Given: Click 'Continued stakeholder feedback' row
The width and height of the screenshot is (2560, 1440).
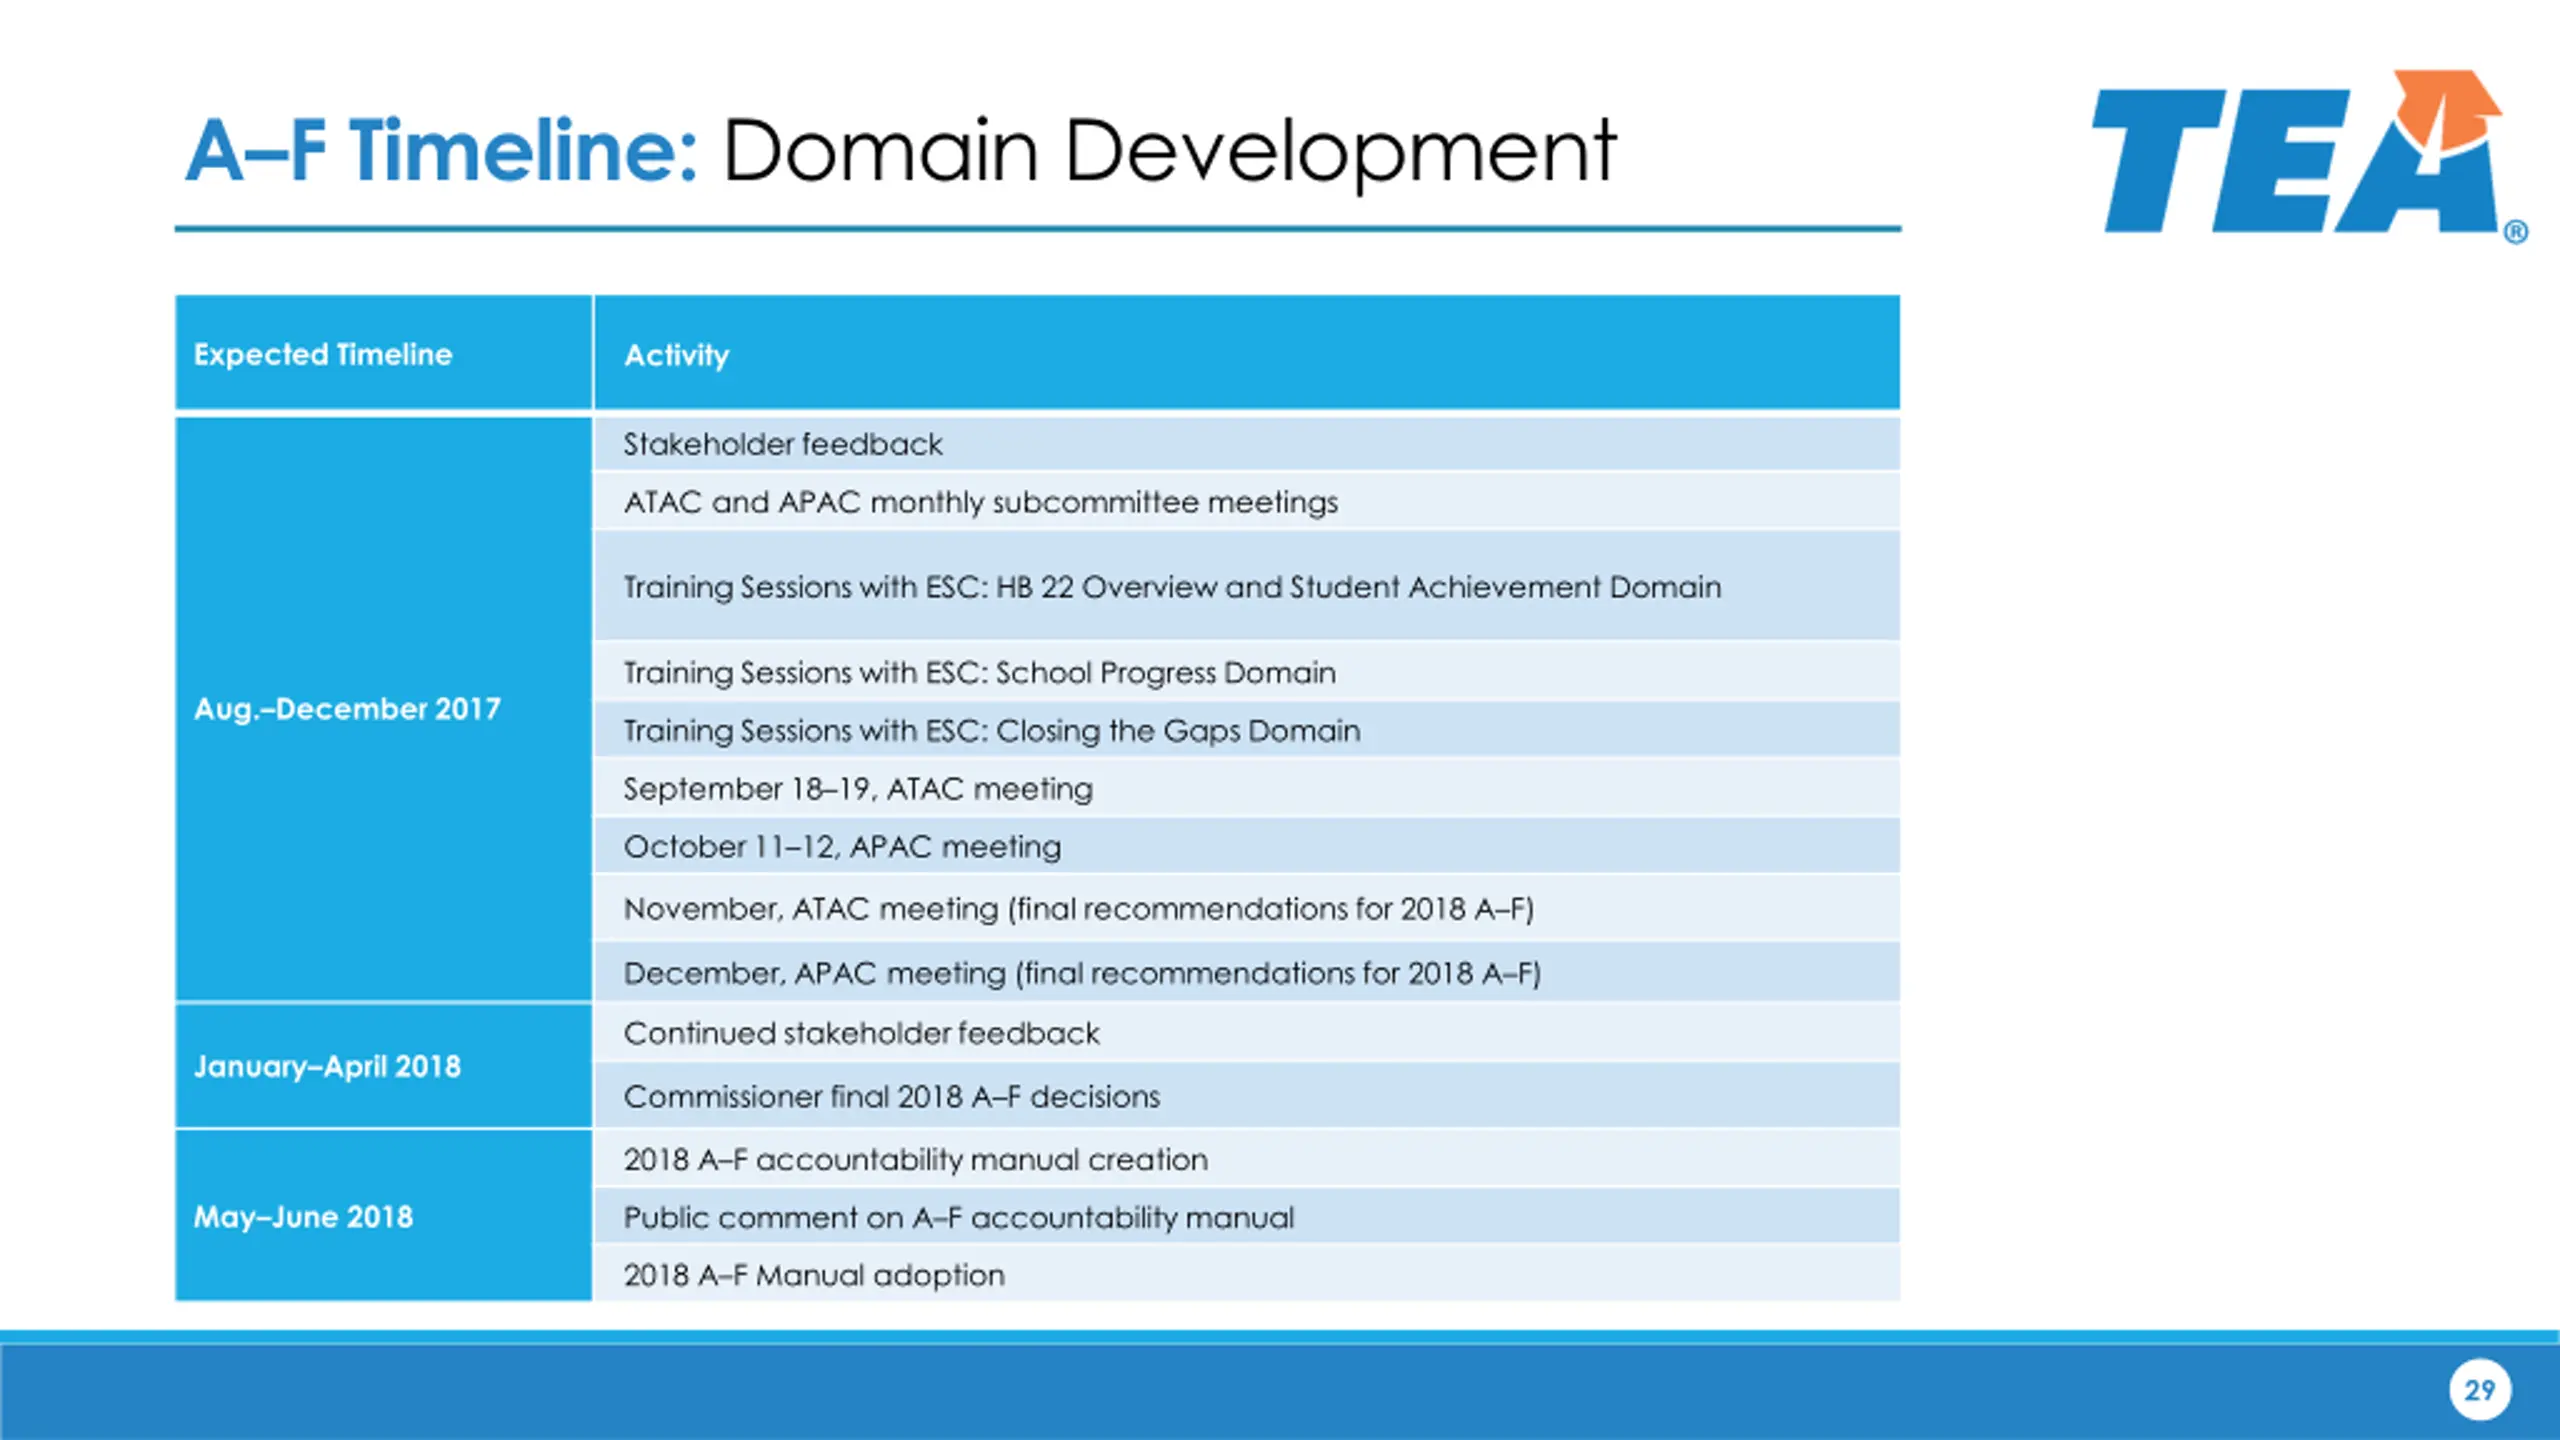Looking at the screenshot, I should click(x=1247, y=1033).
